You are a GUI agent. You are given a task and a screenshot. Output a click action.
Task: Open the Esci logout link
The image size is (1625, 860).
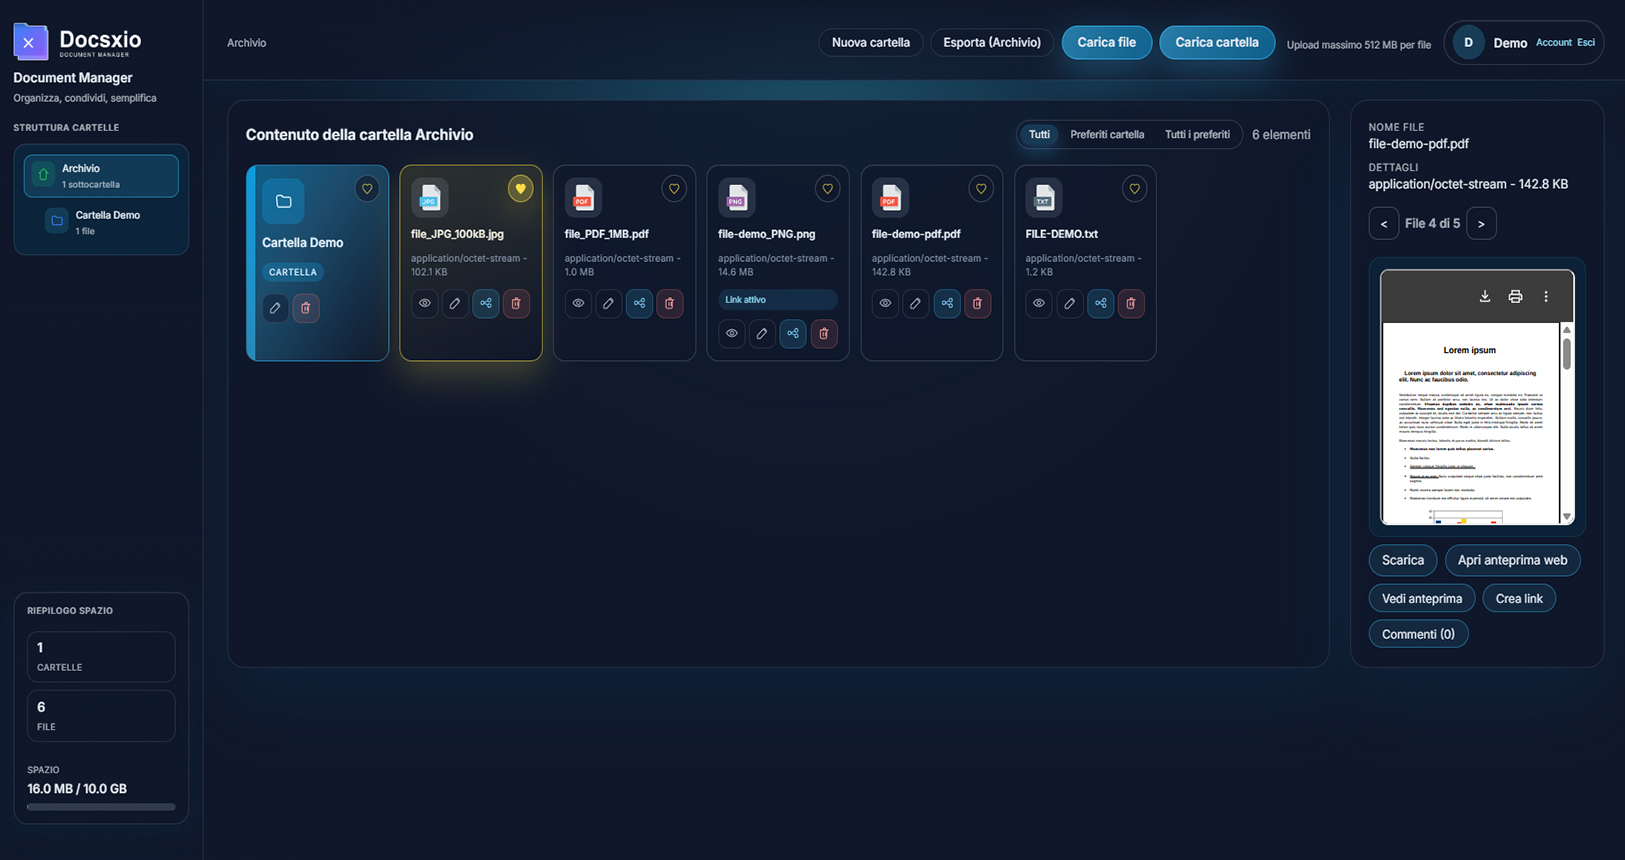click(1586, 42)
